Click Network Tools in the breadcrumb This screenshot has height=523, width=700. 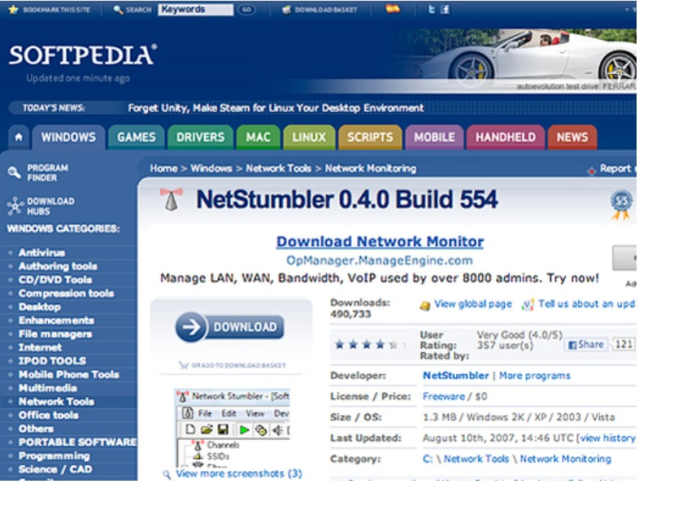coord(278,169)
